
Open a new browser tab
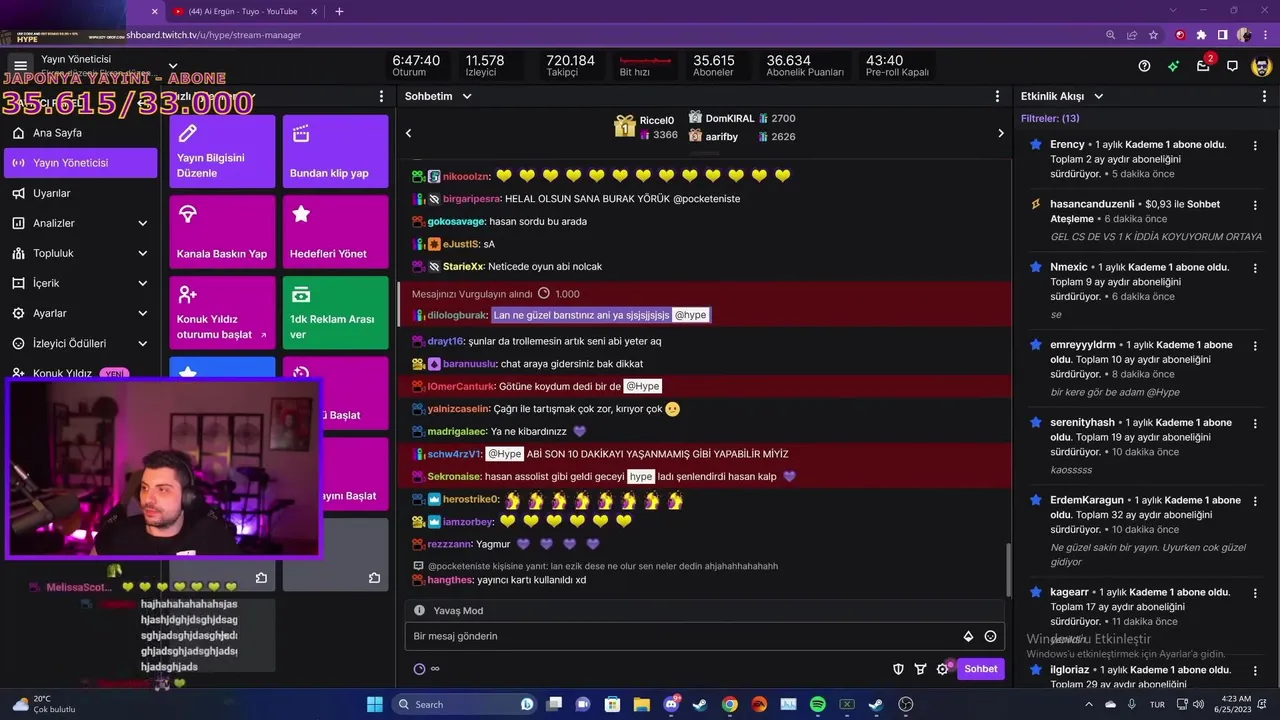pyautogui.click(x=339, y=11)
